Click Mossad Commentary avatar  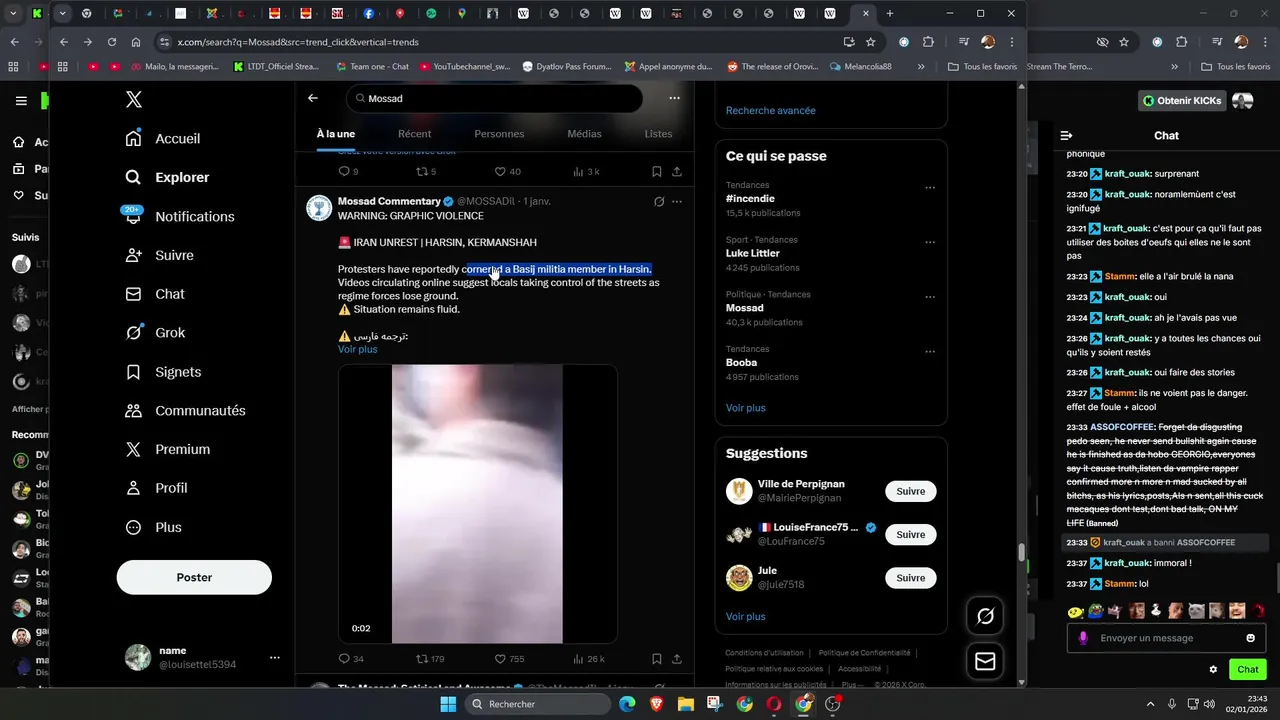point(319,208)
